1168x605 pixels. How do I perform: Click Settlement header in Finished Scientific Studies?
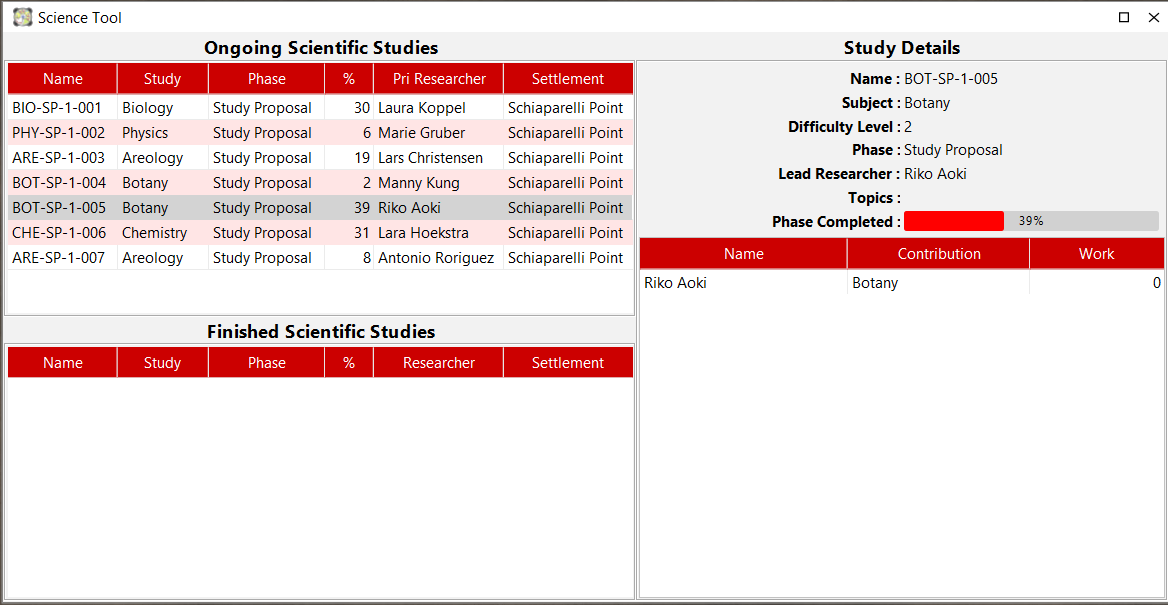point(568,363)
